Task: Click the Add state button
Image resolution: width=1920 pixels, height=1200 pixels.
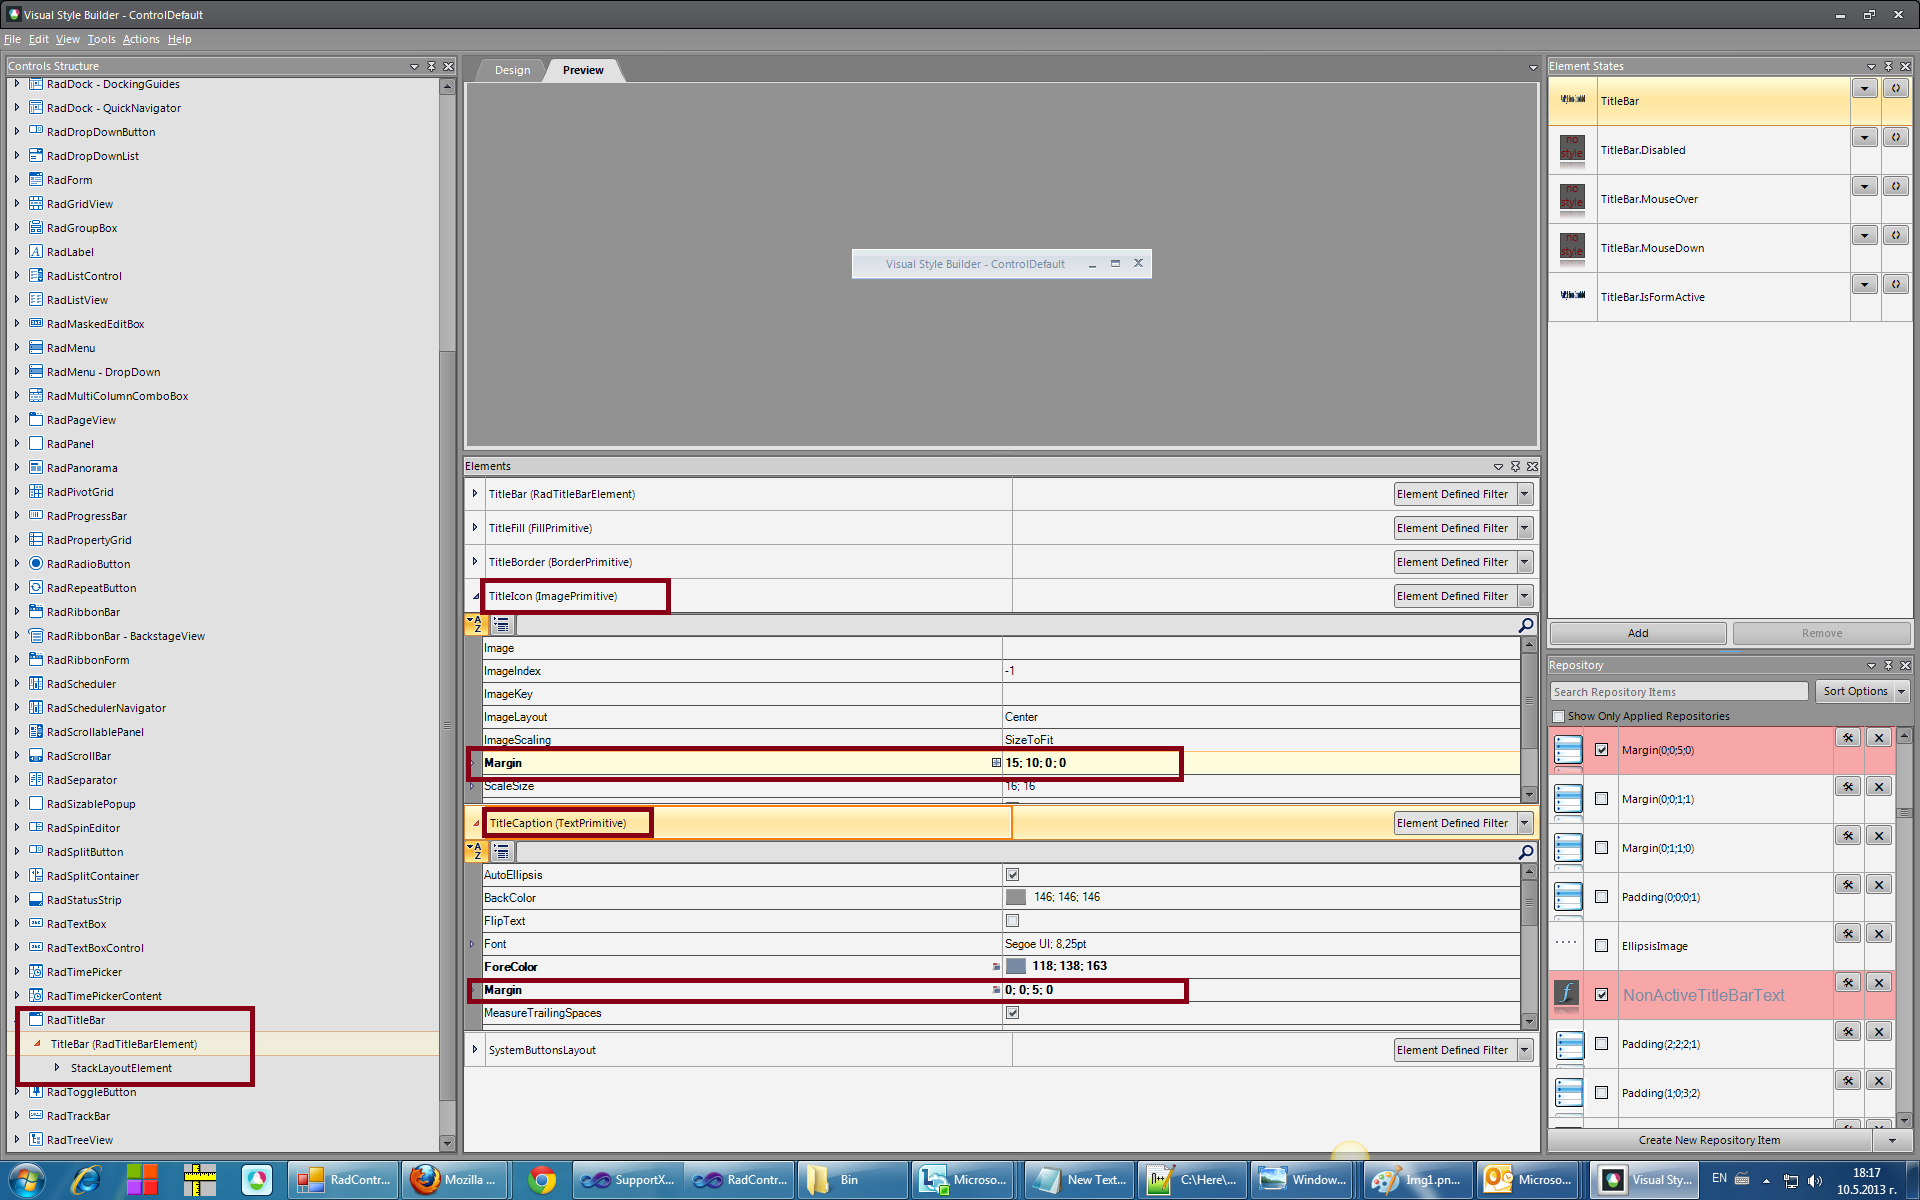Action: (x=1637, y=633)
